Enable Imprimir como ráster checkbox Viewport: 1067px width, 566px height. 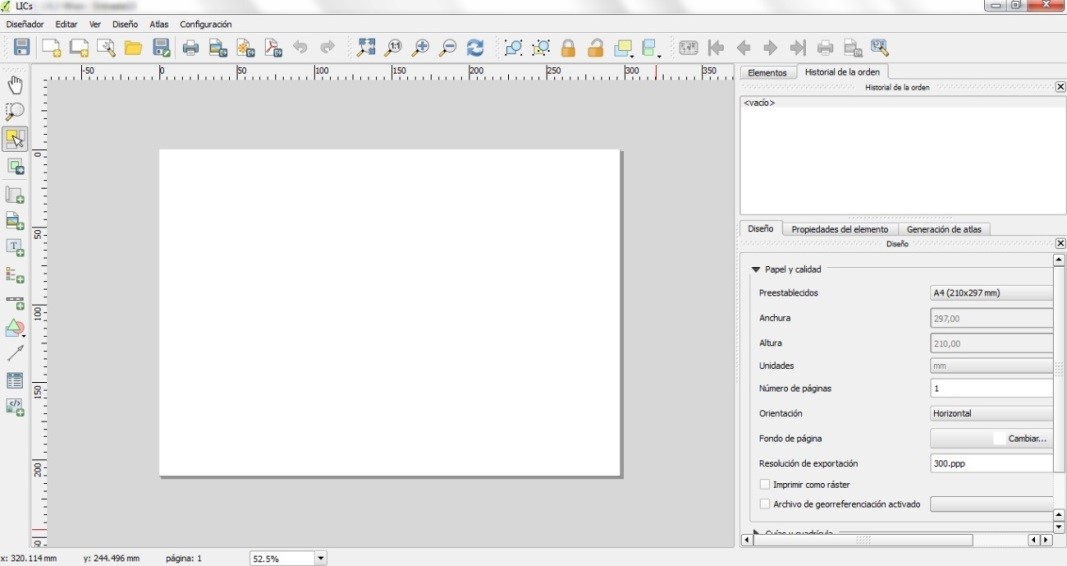coord(766,484)
